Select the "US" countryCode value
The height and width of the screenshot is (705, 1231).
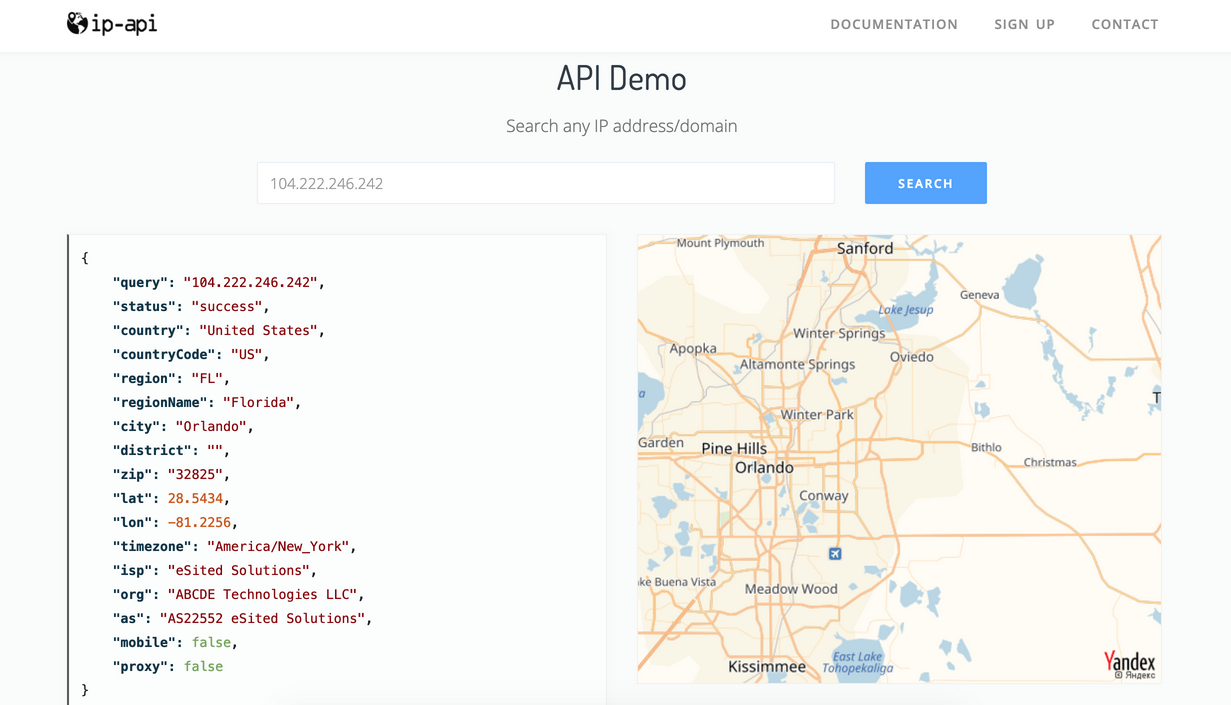(247, 354)
